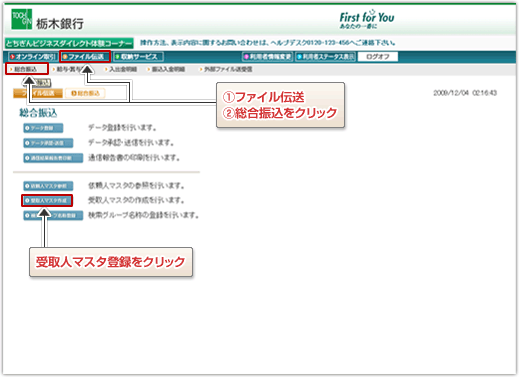The image size is (520, 377).
Task: Select the 入出金明細 submenu item
Action: (x=121, y=69)
